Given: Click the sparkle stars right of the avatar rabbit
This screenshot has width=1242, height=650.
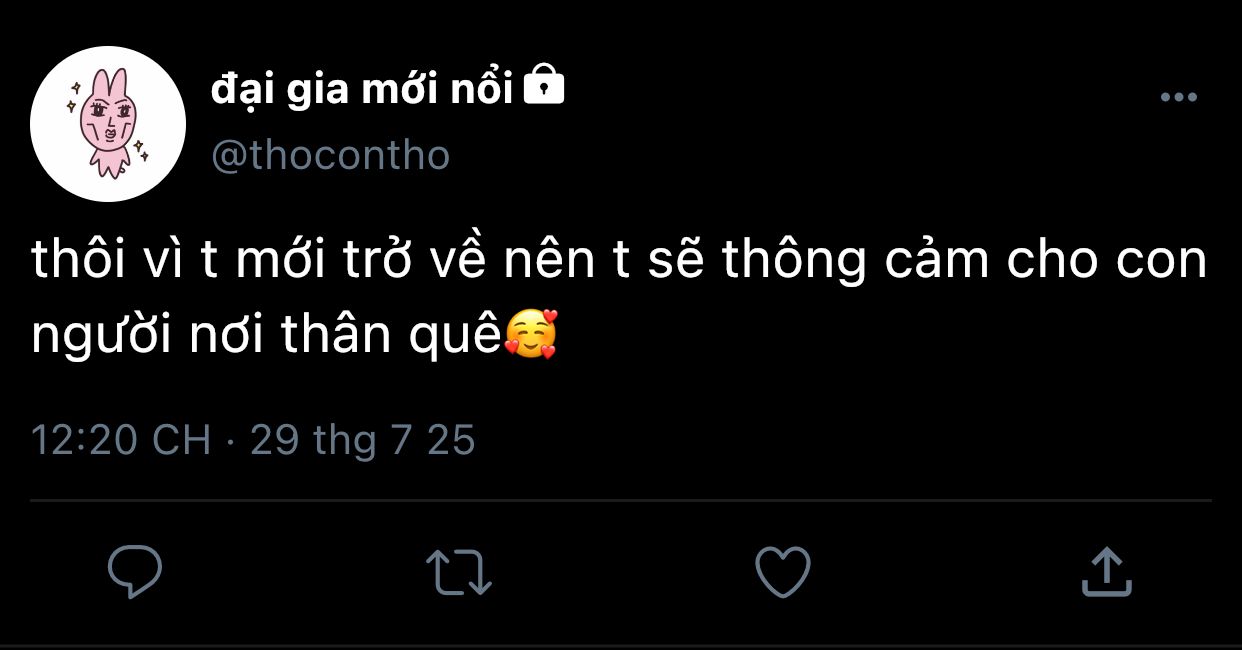Looking at the screenshot, I should [142, 149].
